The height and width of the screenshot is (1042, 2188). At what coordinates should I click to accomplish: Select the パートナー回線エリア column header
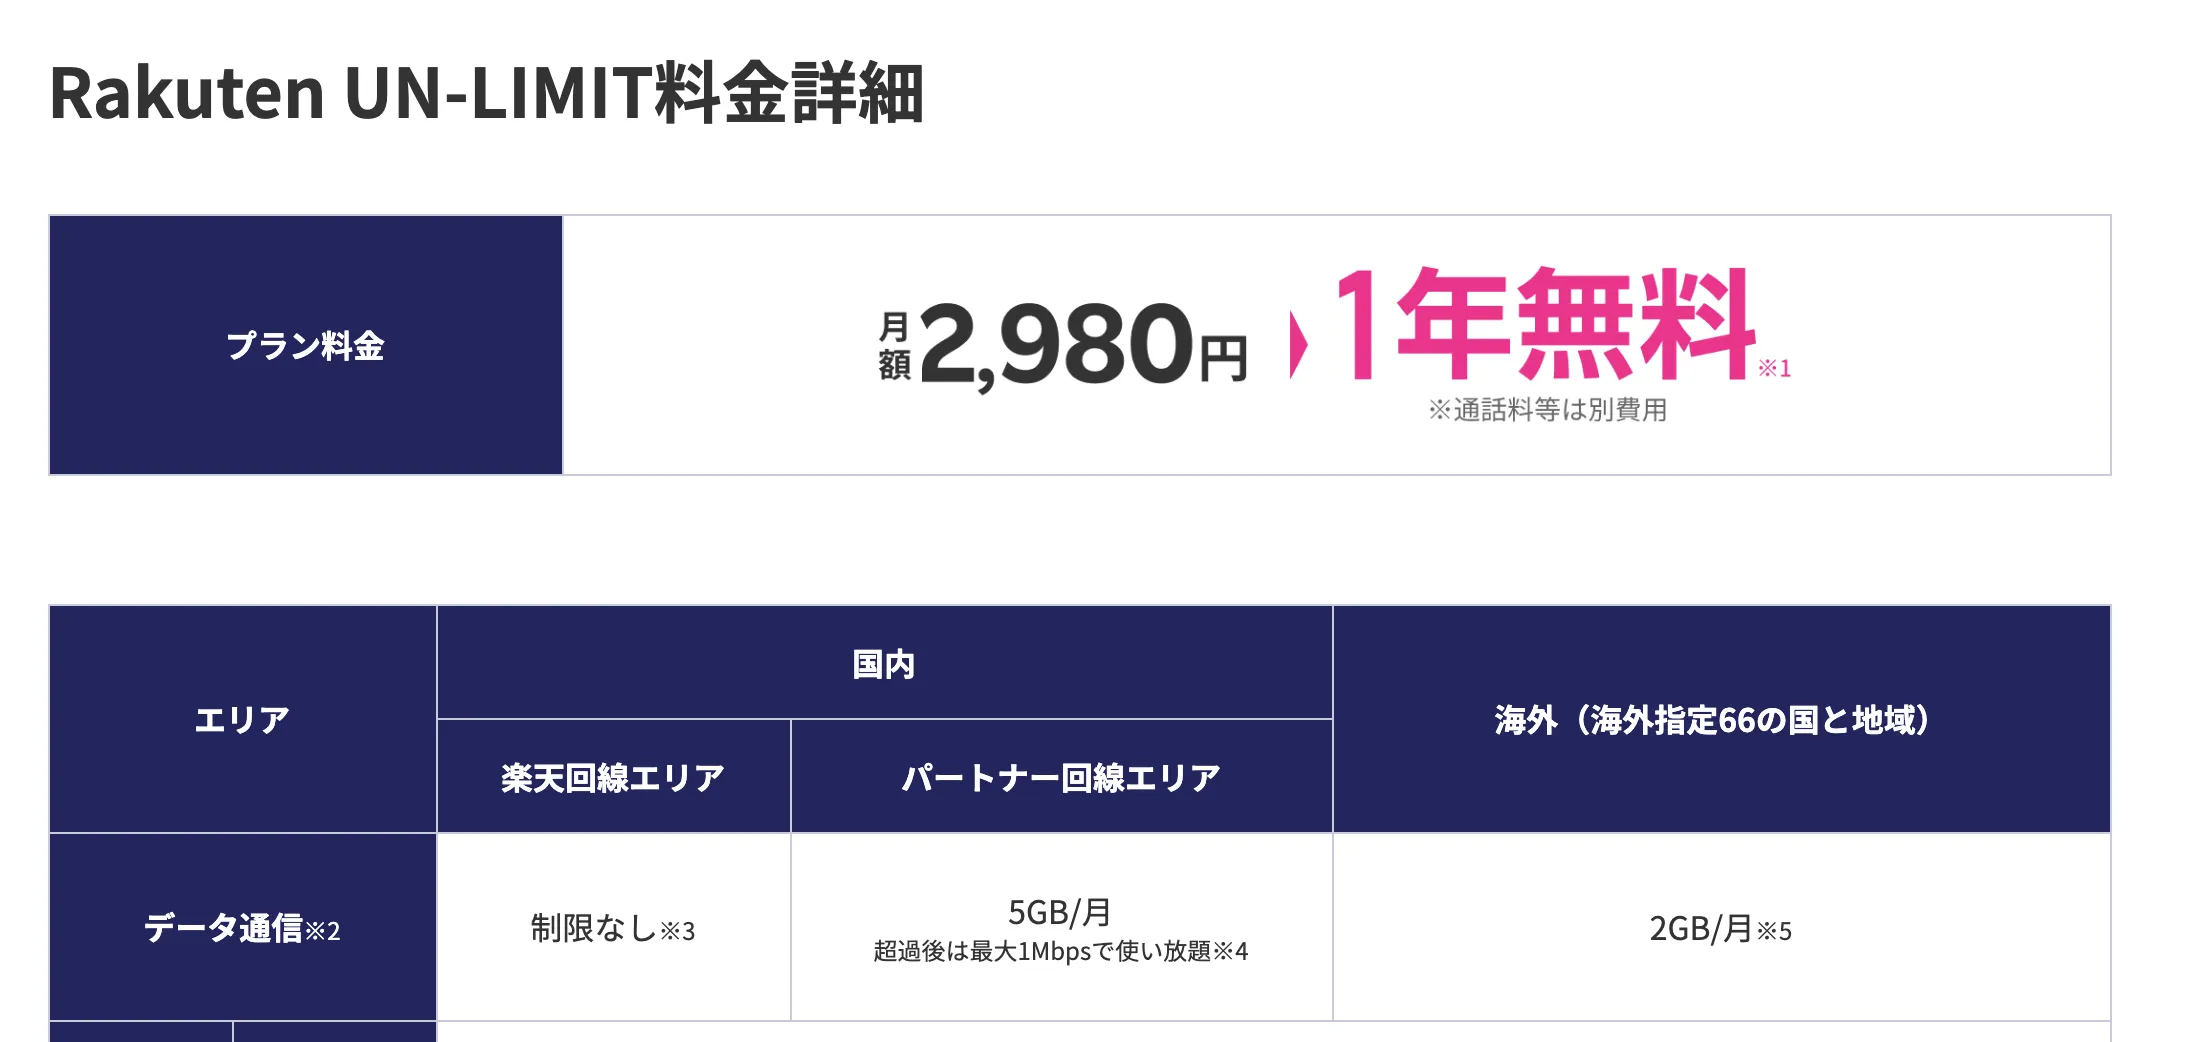pos(1061,777)
